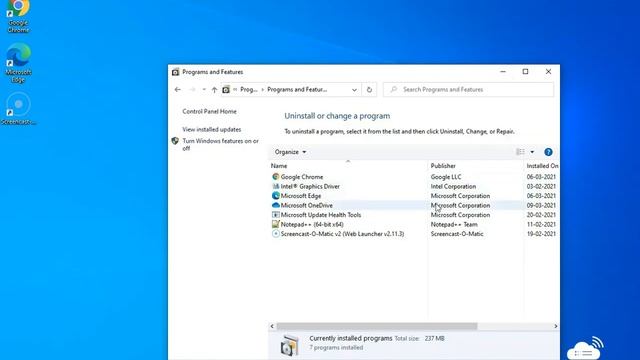The height and width of the screenshot is (360, 640).
Task: Click the address bar Control Panel icon
Action: (x=226, y=89)
